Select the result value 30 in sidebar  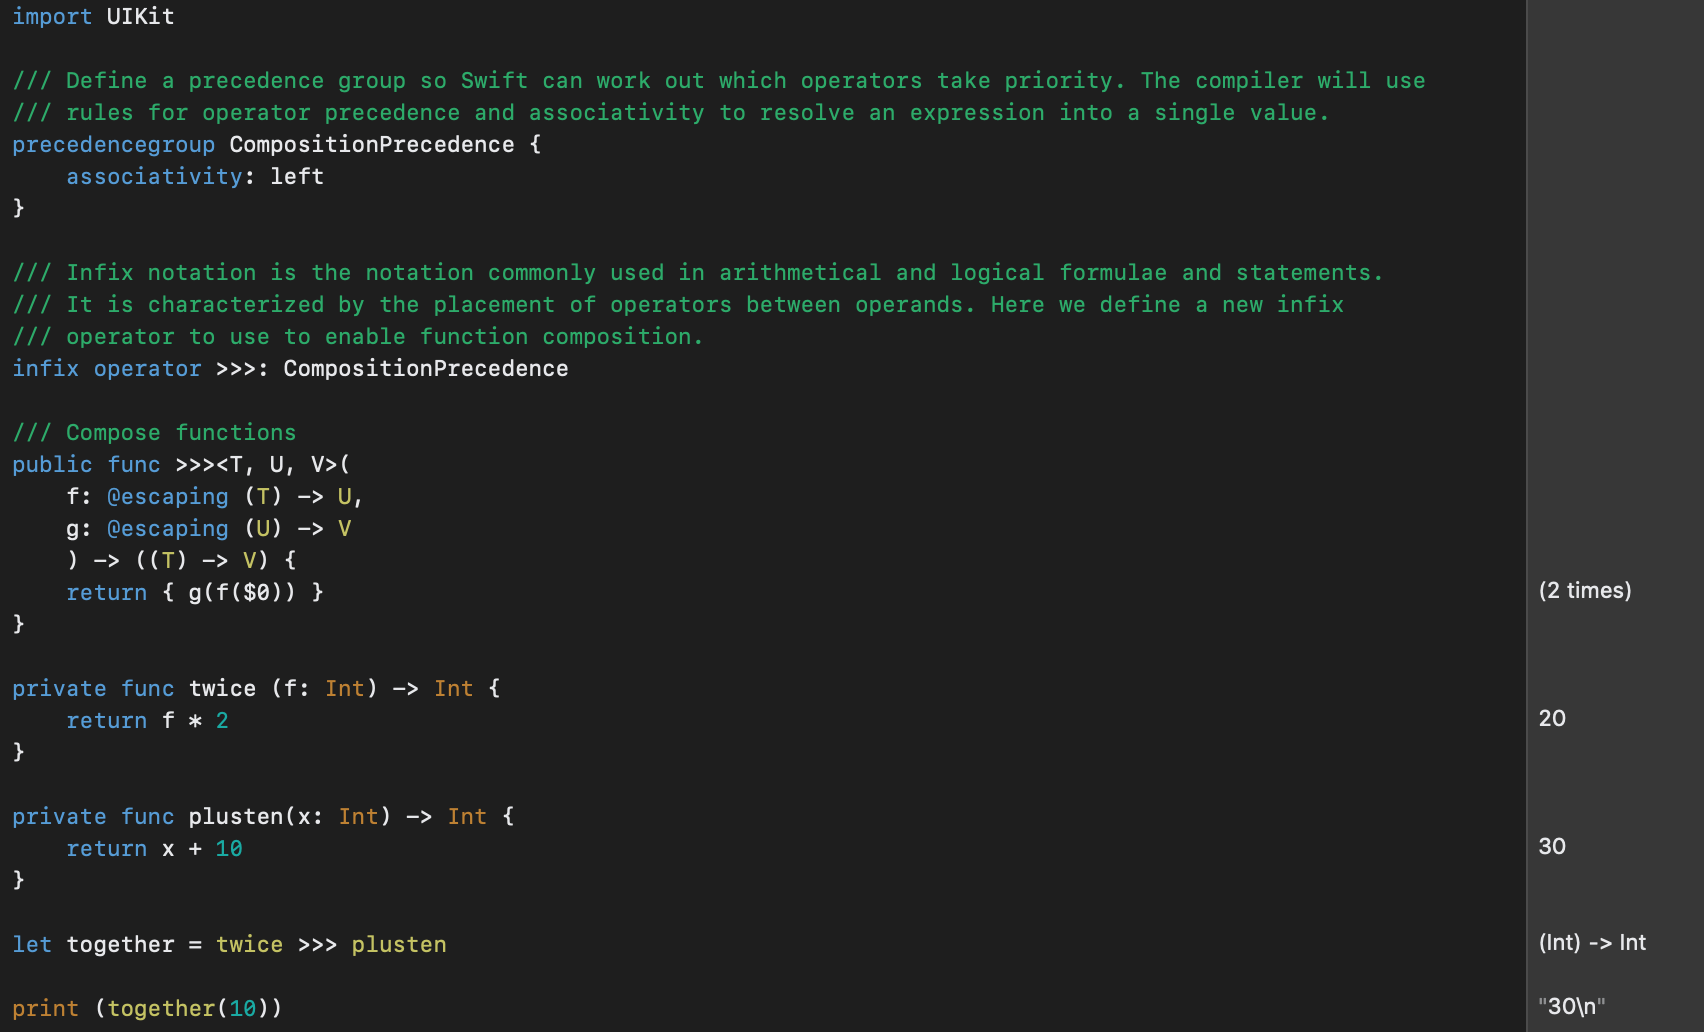click(x=1552, y=847)
